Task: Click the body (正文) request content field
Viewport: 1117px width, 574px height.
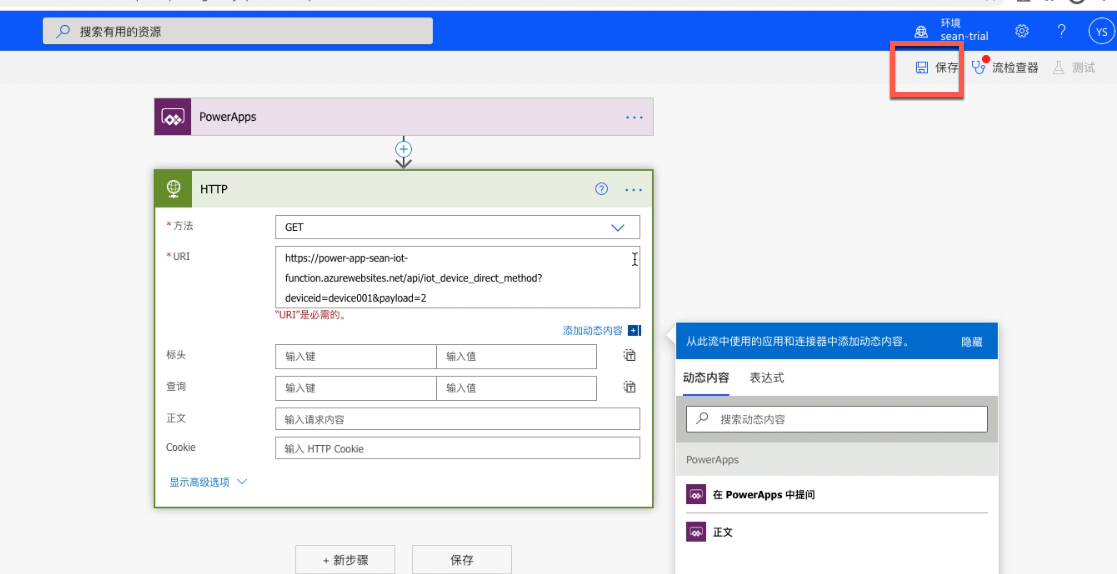Action: [457, 419]
